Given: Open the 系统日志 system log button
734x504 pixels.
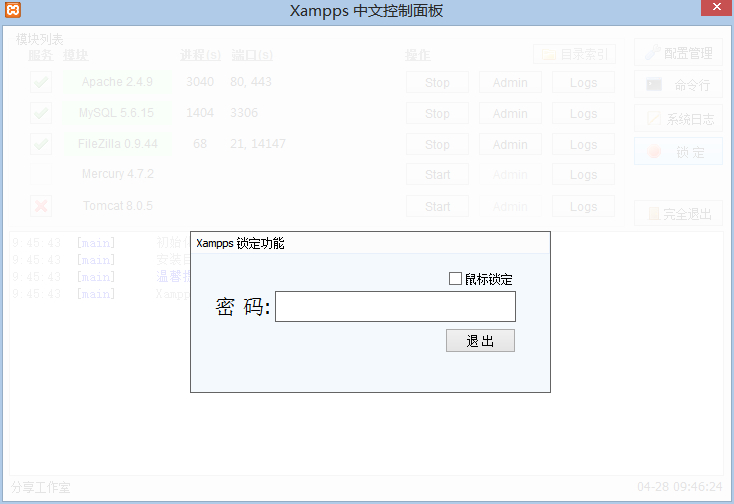Looking at the screenshot, I should click(678, 118).
